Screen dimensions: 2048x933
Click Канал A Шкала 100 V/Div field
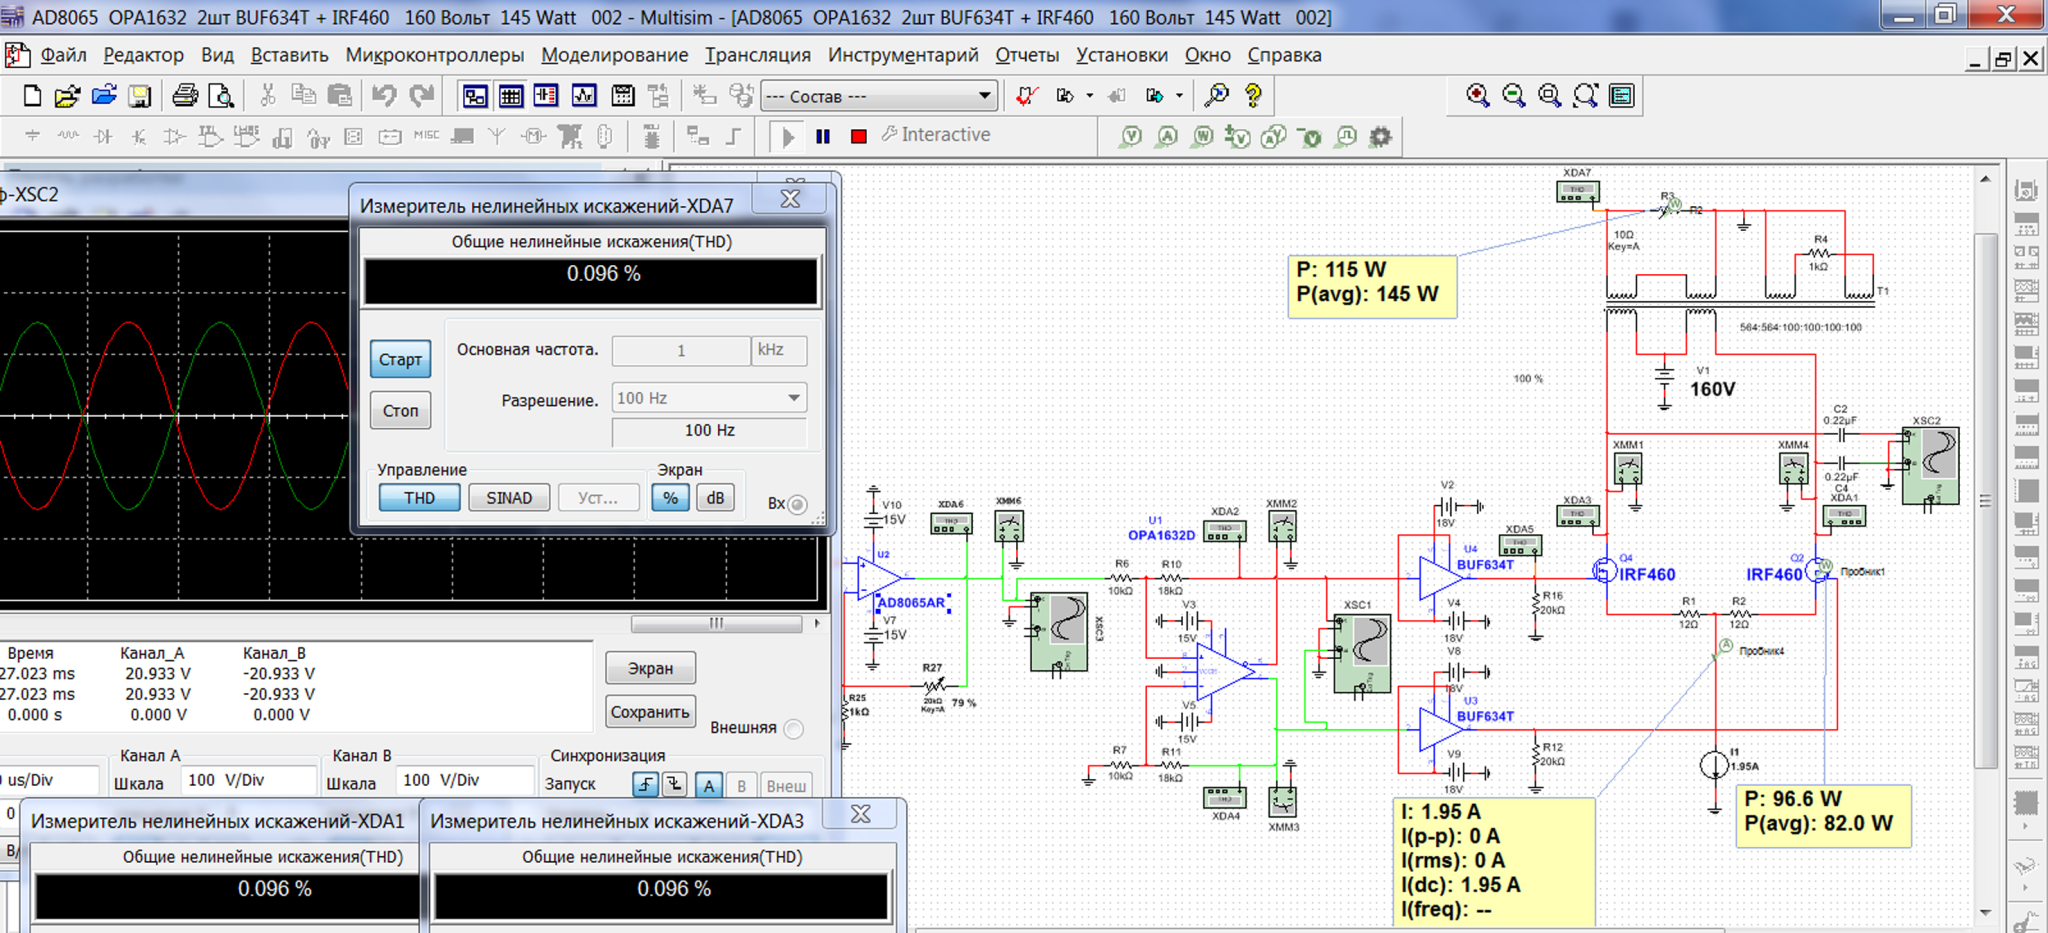pyautogui.click(x=248, y=780)
